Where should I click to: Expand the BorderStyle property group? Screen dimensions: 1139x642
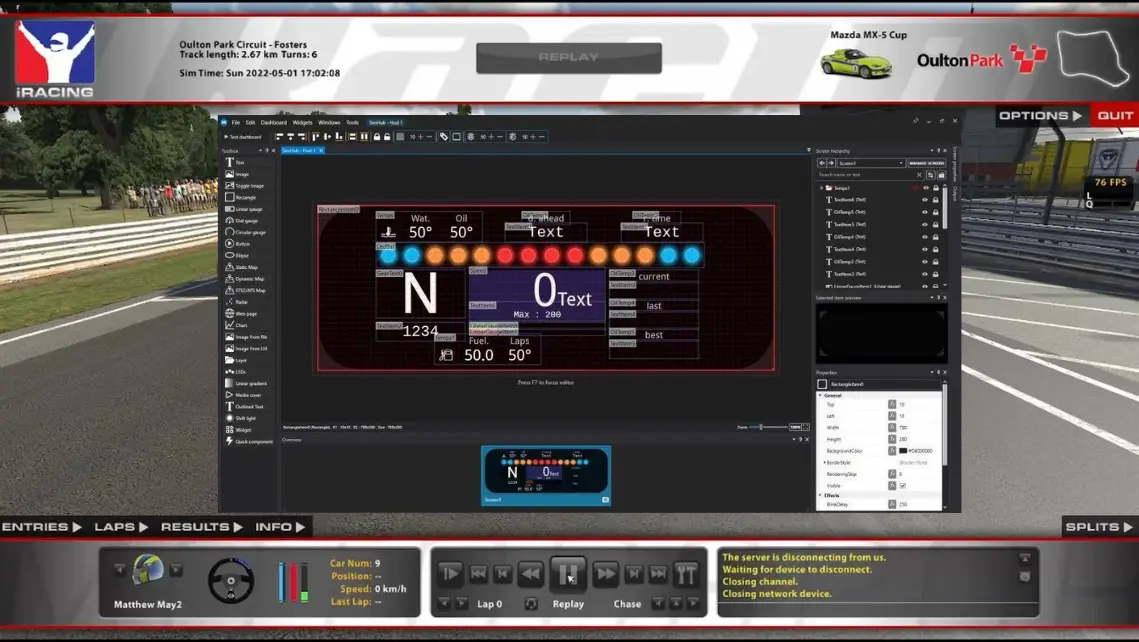824,463
